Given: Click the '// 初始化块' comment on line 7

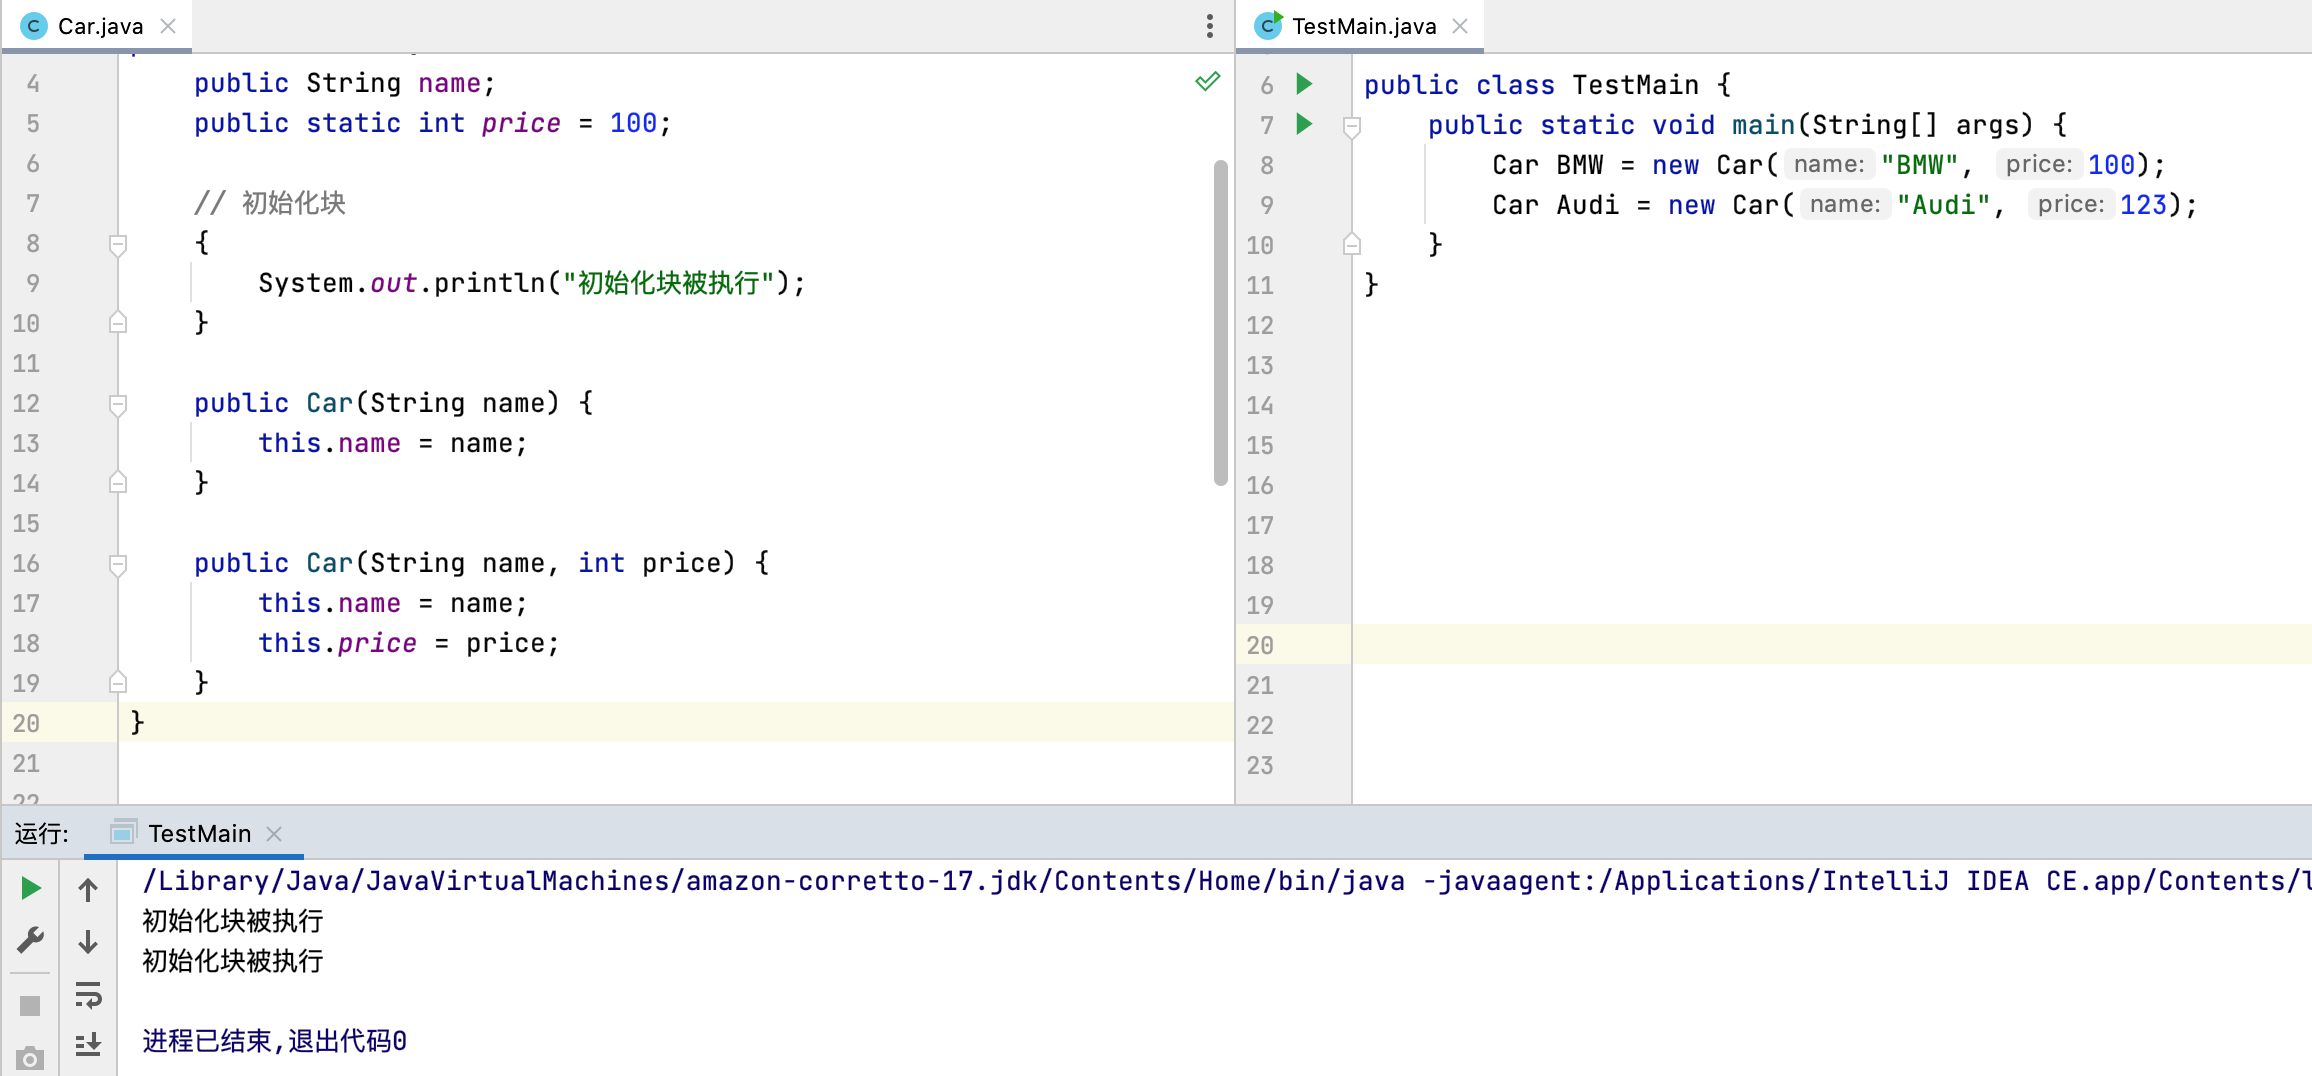Looking at the screenshot, I should [270, 203].
